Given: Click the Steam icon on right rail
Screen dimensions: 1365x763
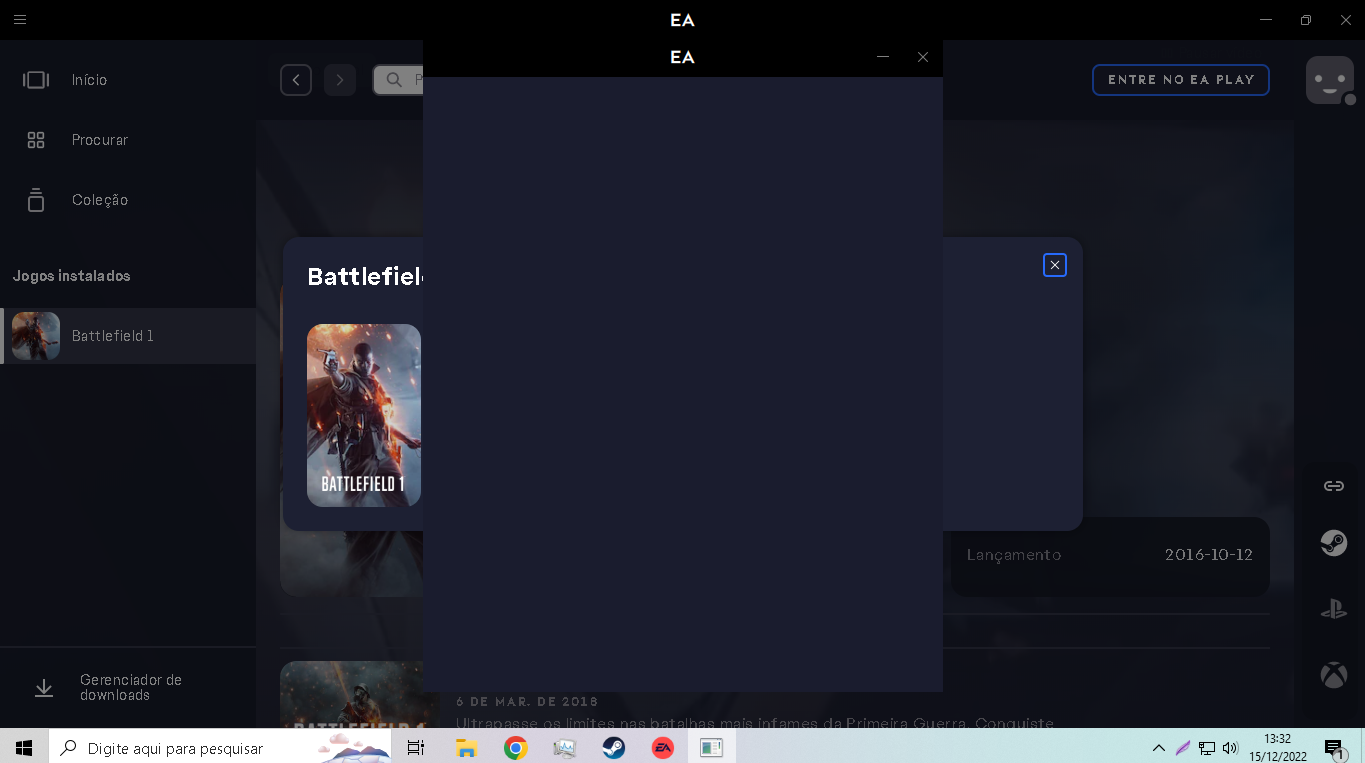Looking at the screenshot, I should point(1334,543).
